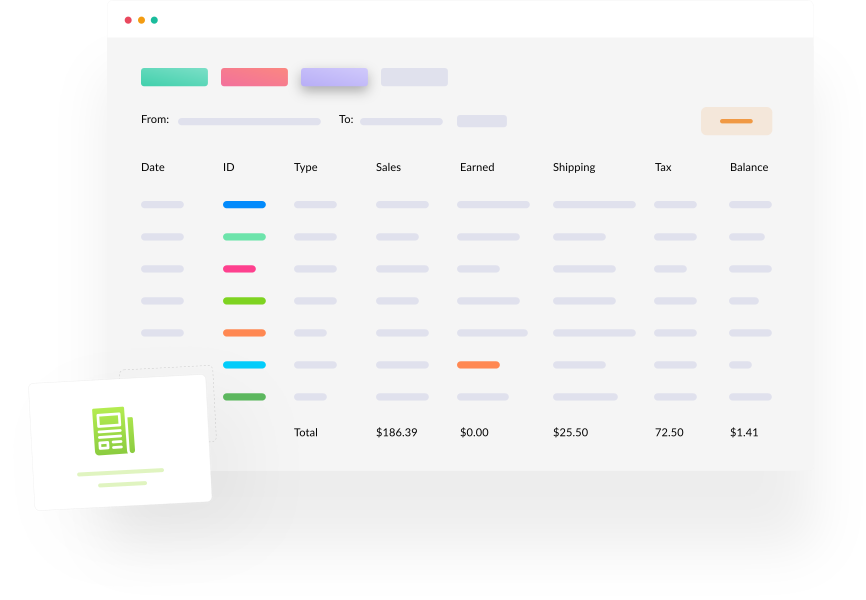Choose the purple highlighted button in the top row

(335, 77)
